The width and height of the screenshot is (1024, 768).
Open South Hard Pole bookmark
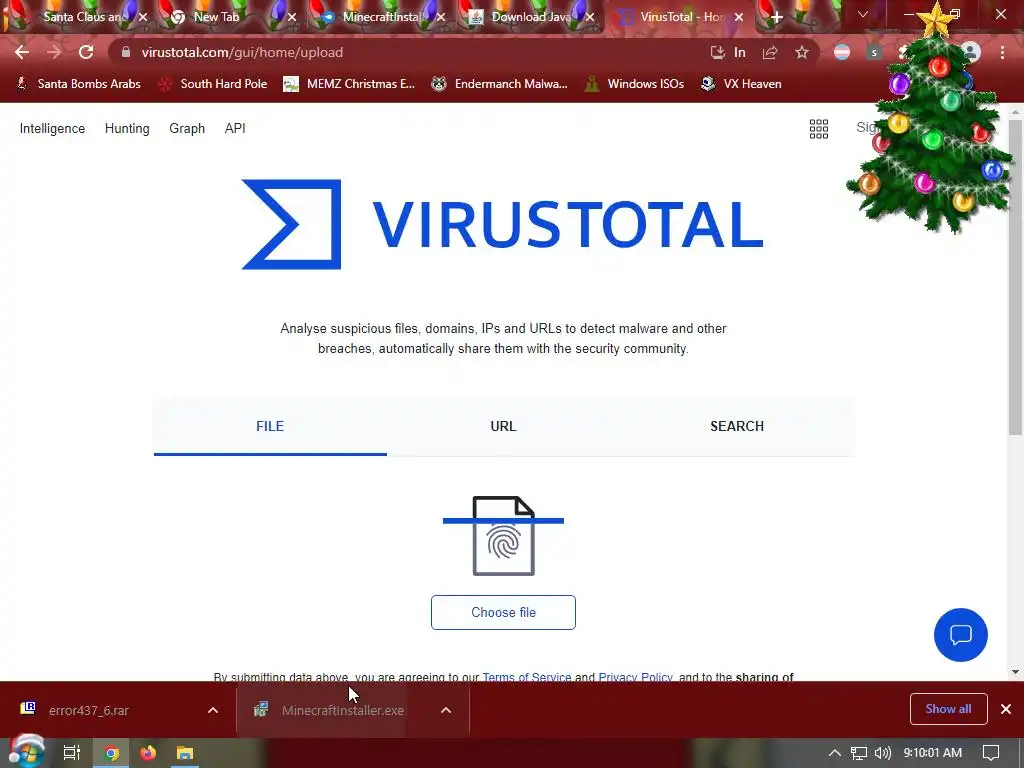point(213,84)
